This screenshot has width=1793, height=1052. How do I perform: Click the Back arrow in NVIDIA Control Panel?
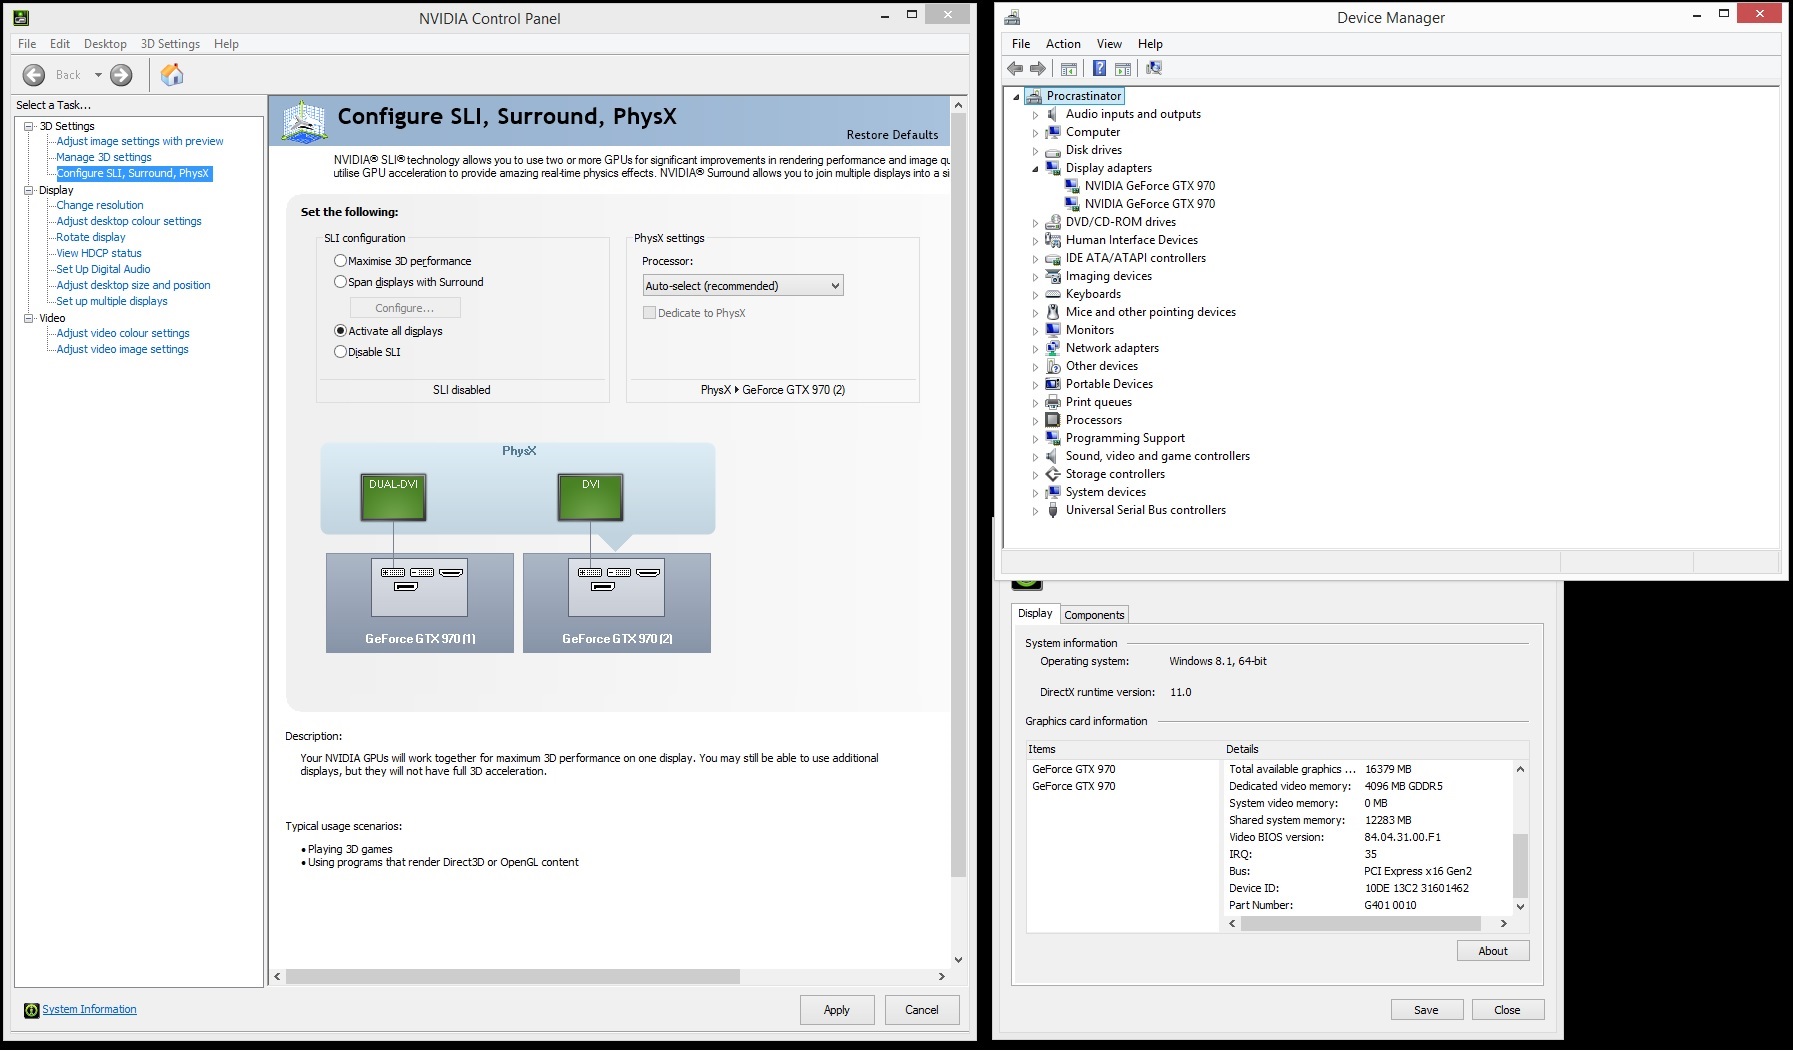pos(34,75)
